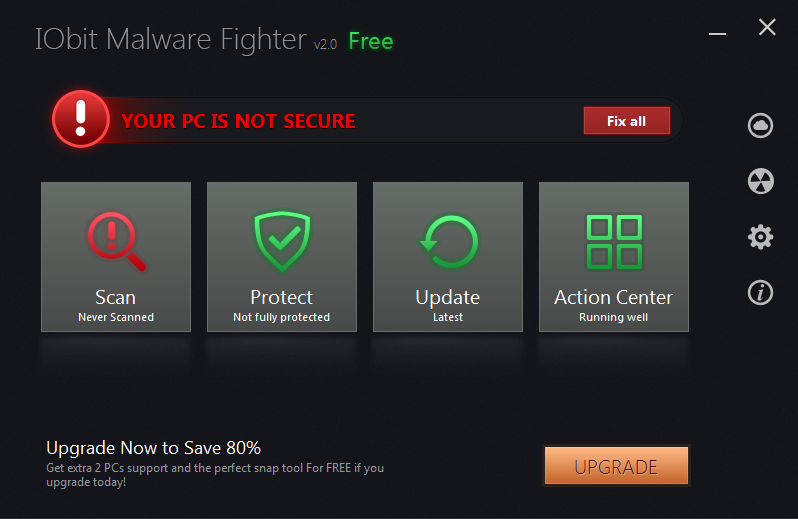The height and width of the screenshot is (519, 798).
Task: Select the Scan label text
Action: point(116,297)
